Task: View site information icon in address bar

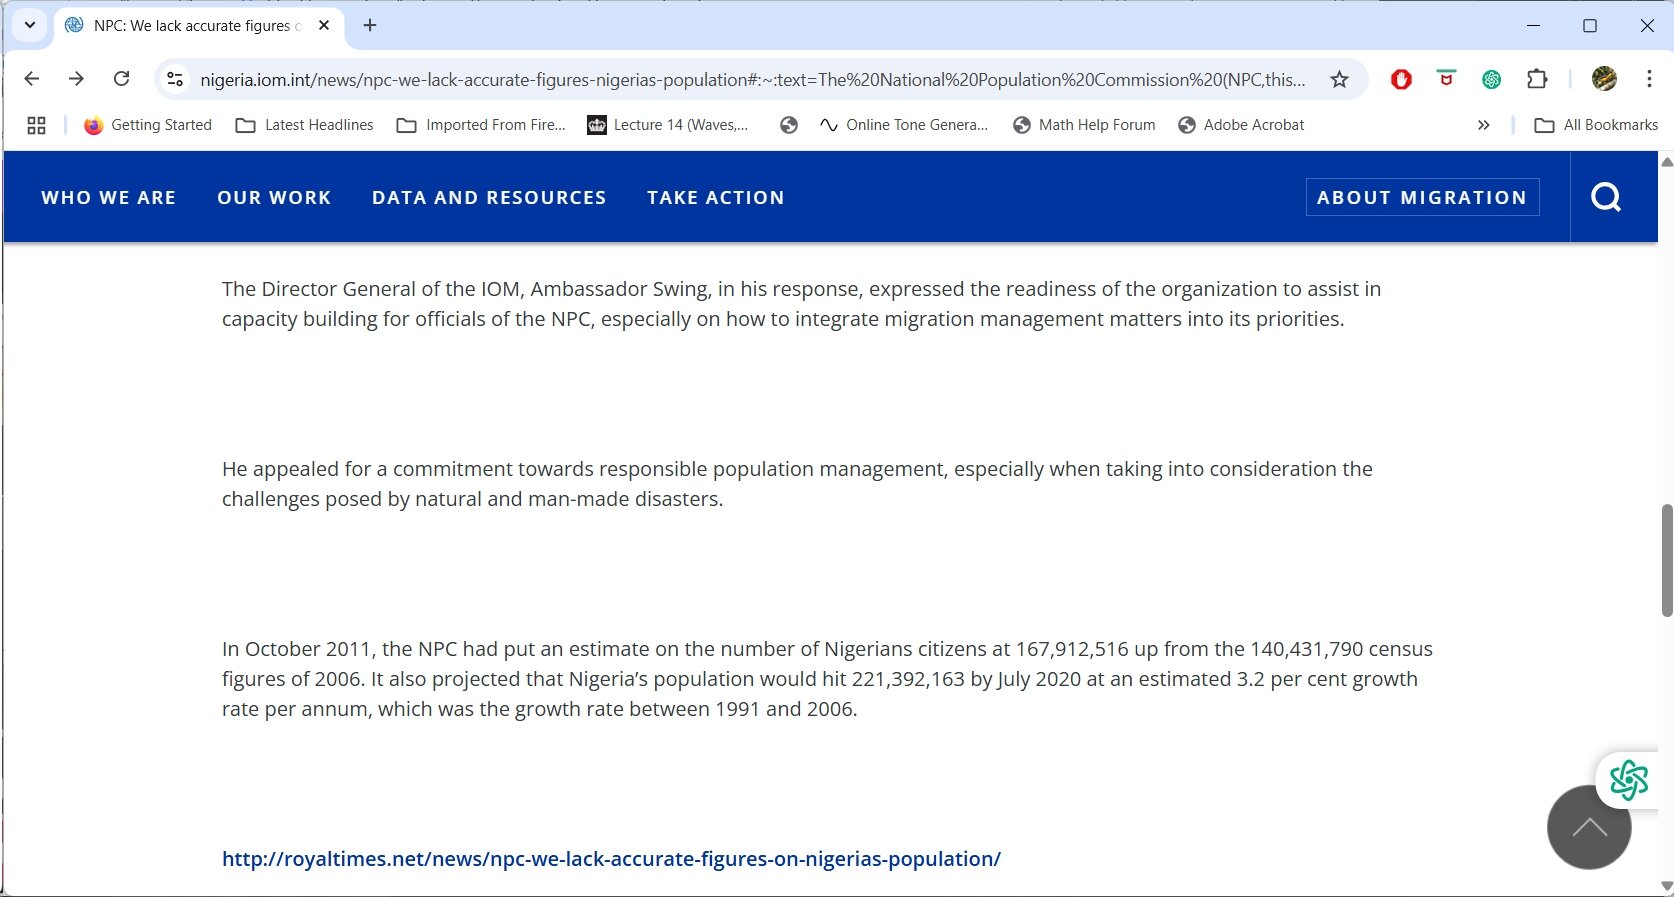Action: click(x=175, y=79)
